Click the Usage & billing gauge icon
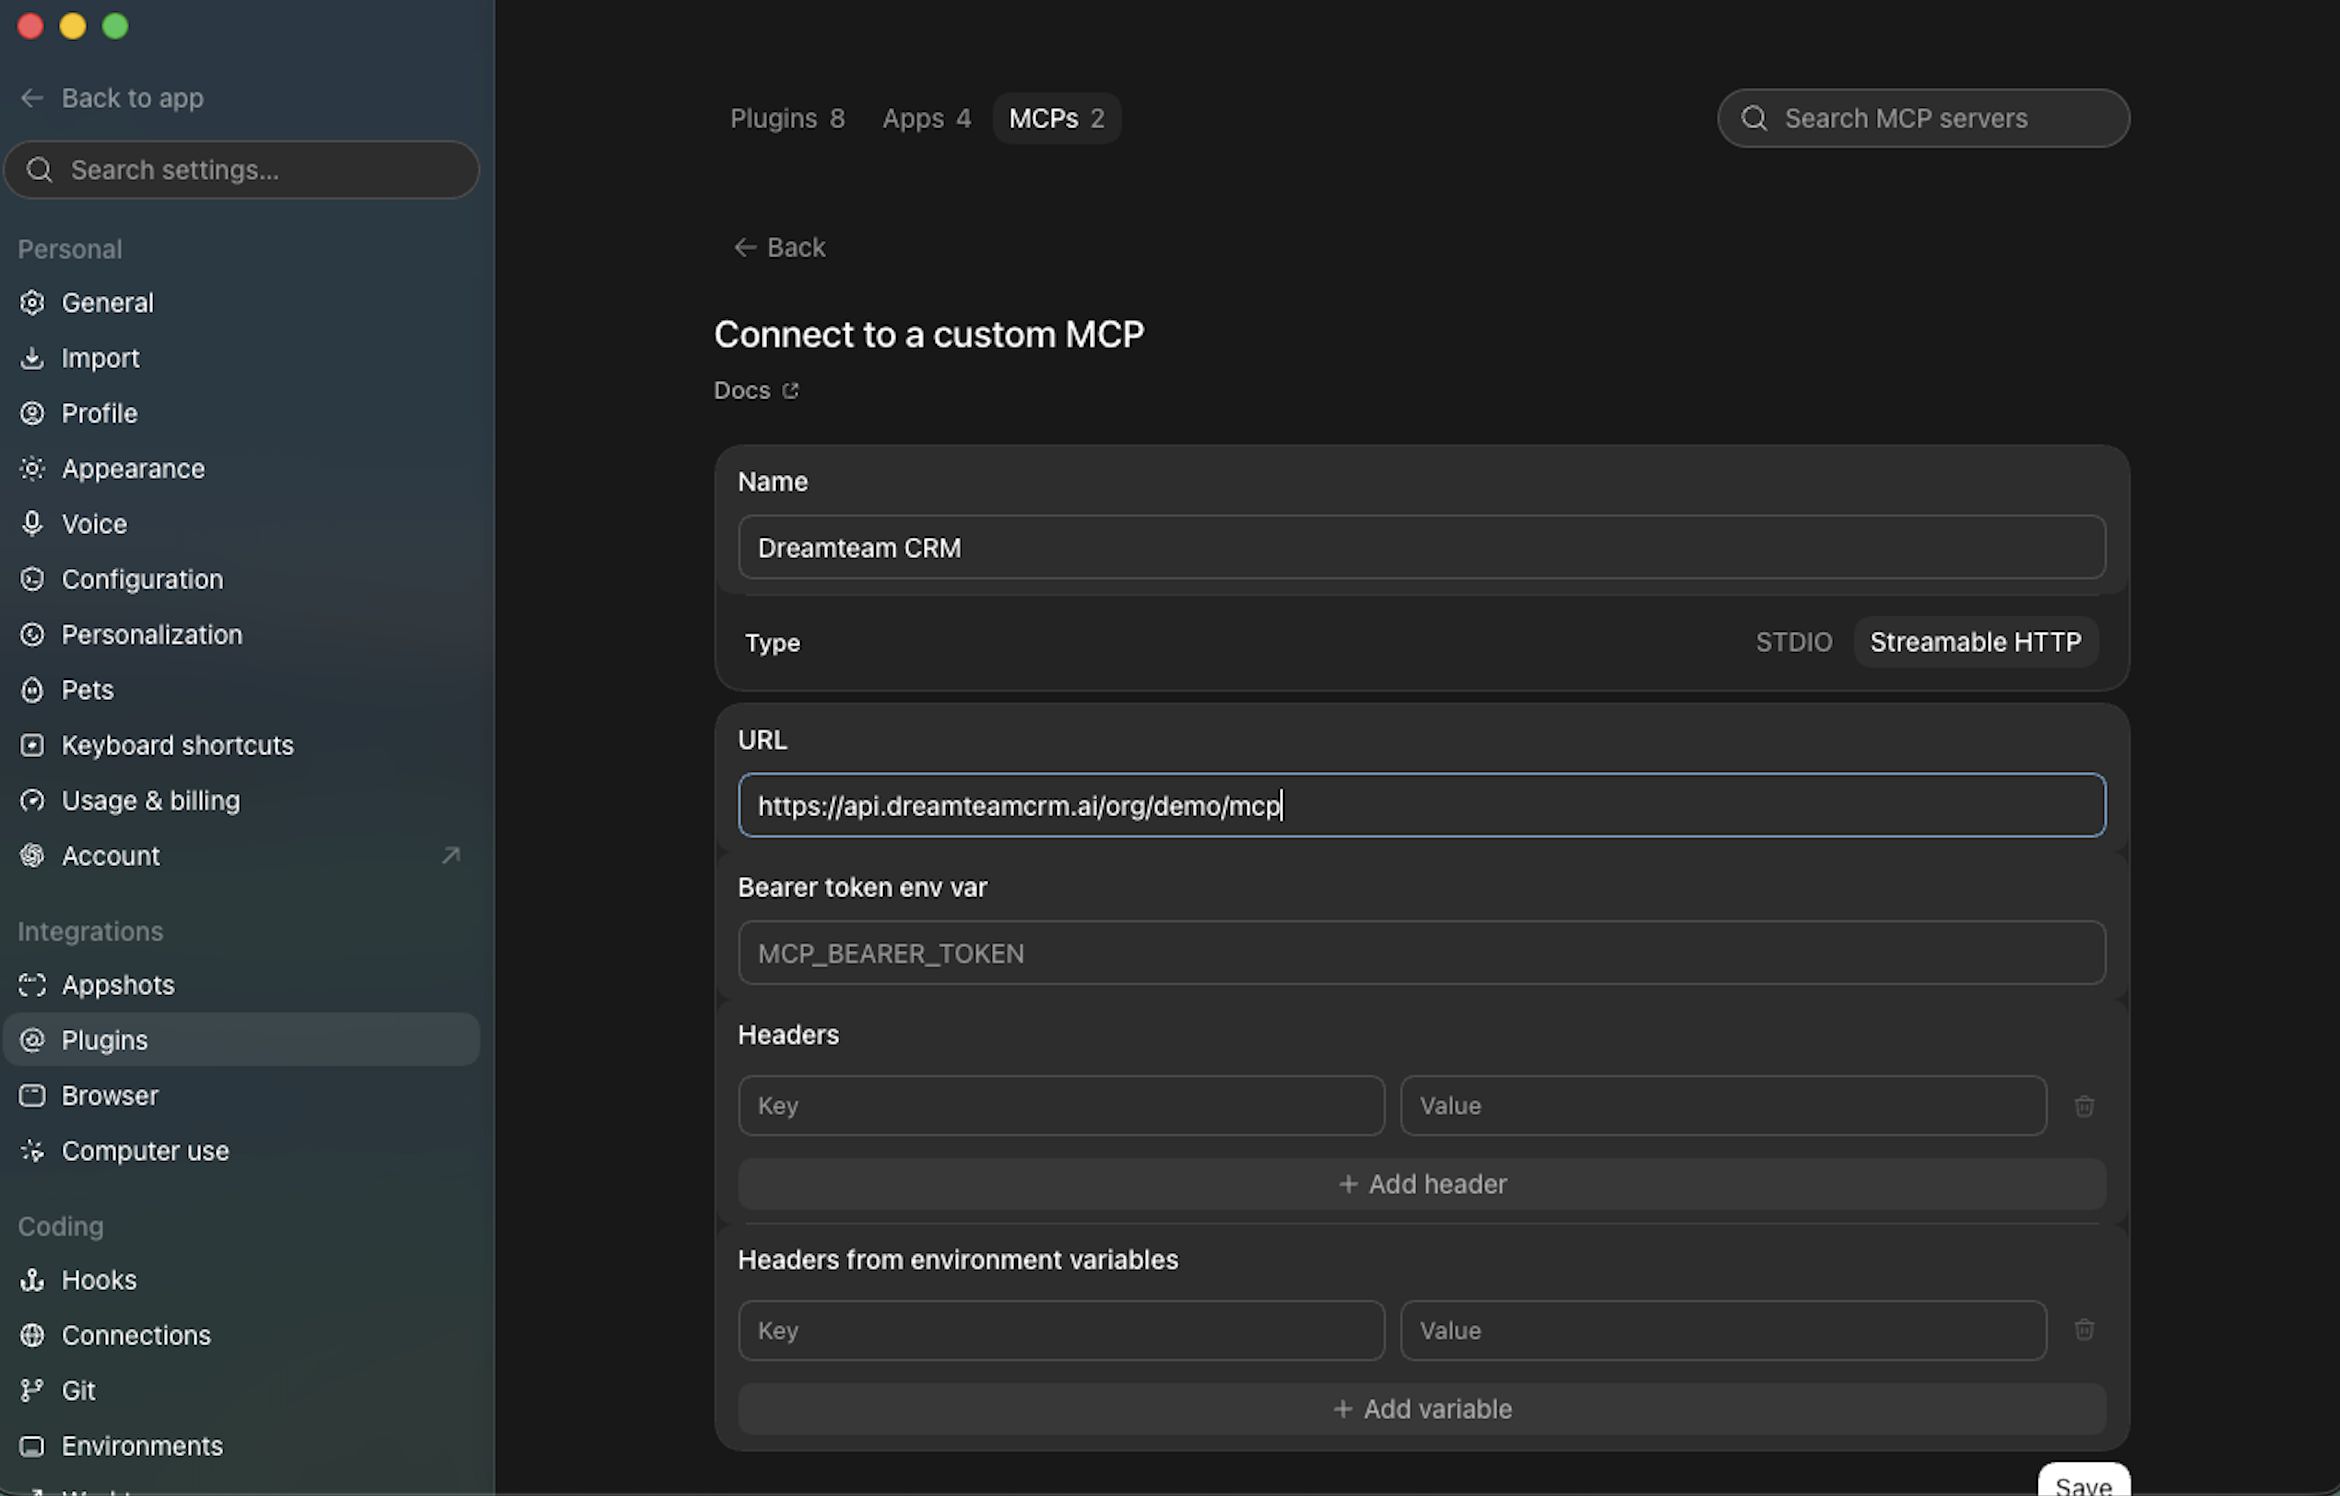This screenshot has height=1496, width=2340. click(x=32, y=800)
